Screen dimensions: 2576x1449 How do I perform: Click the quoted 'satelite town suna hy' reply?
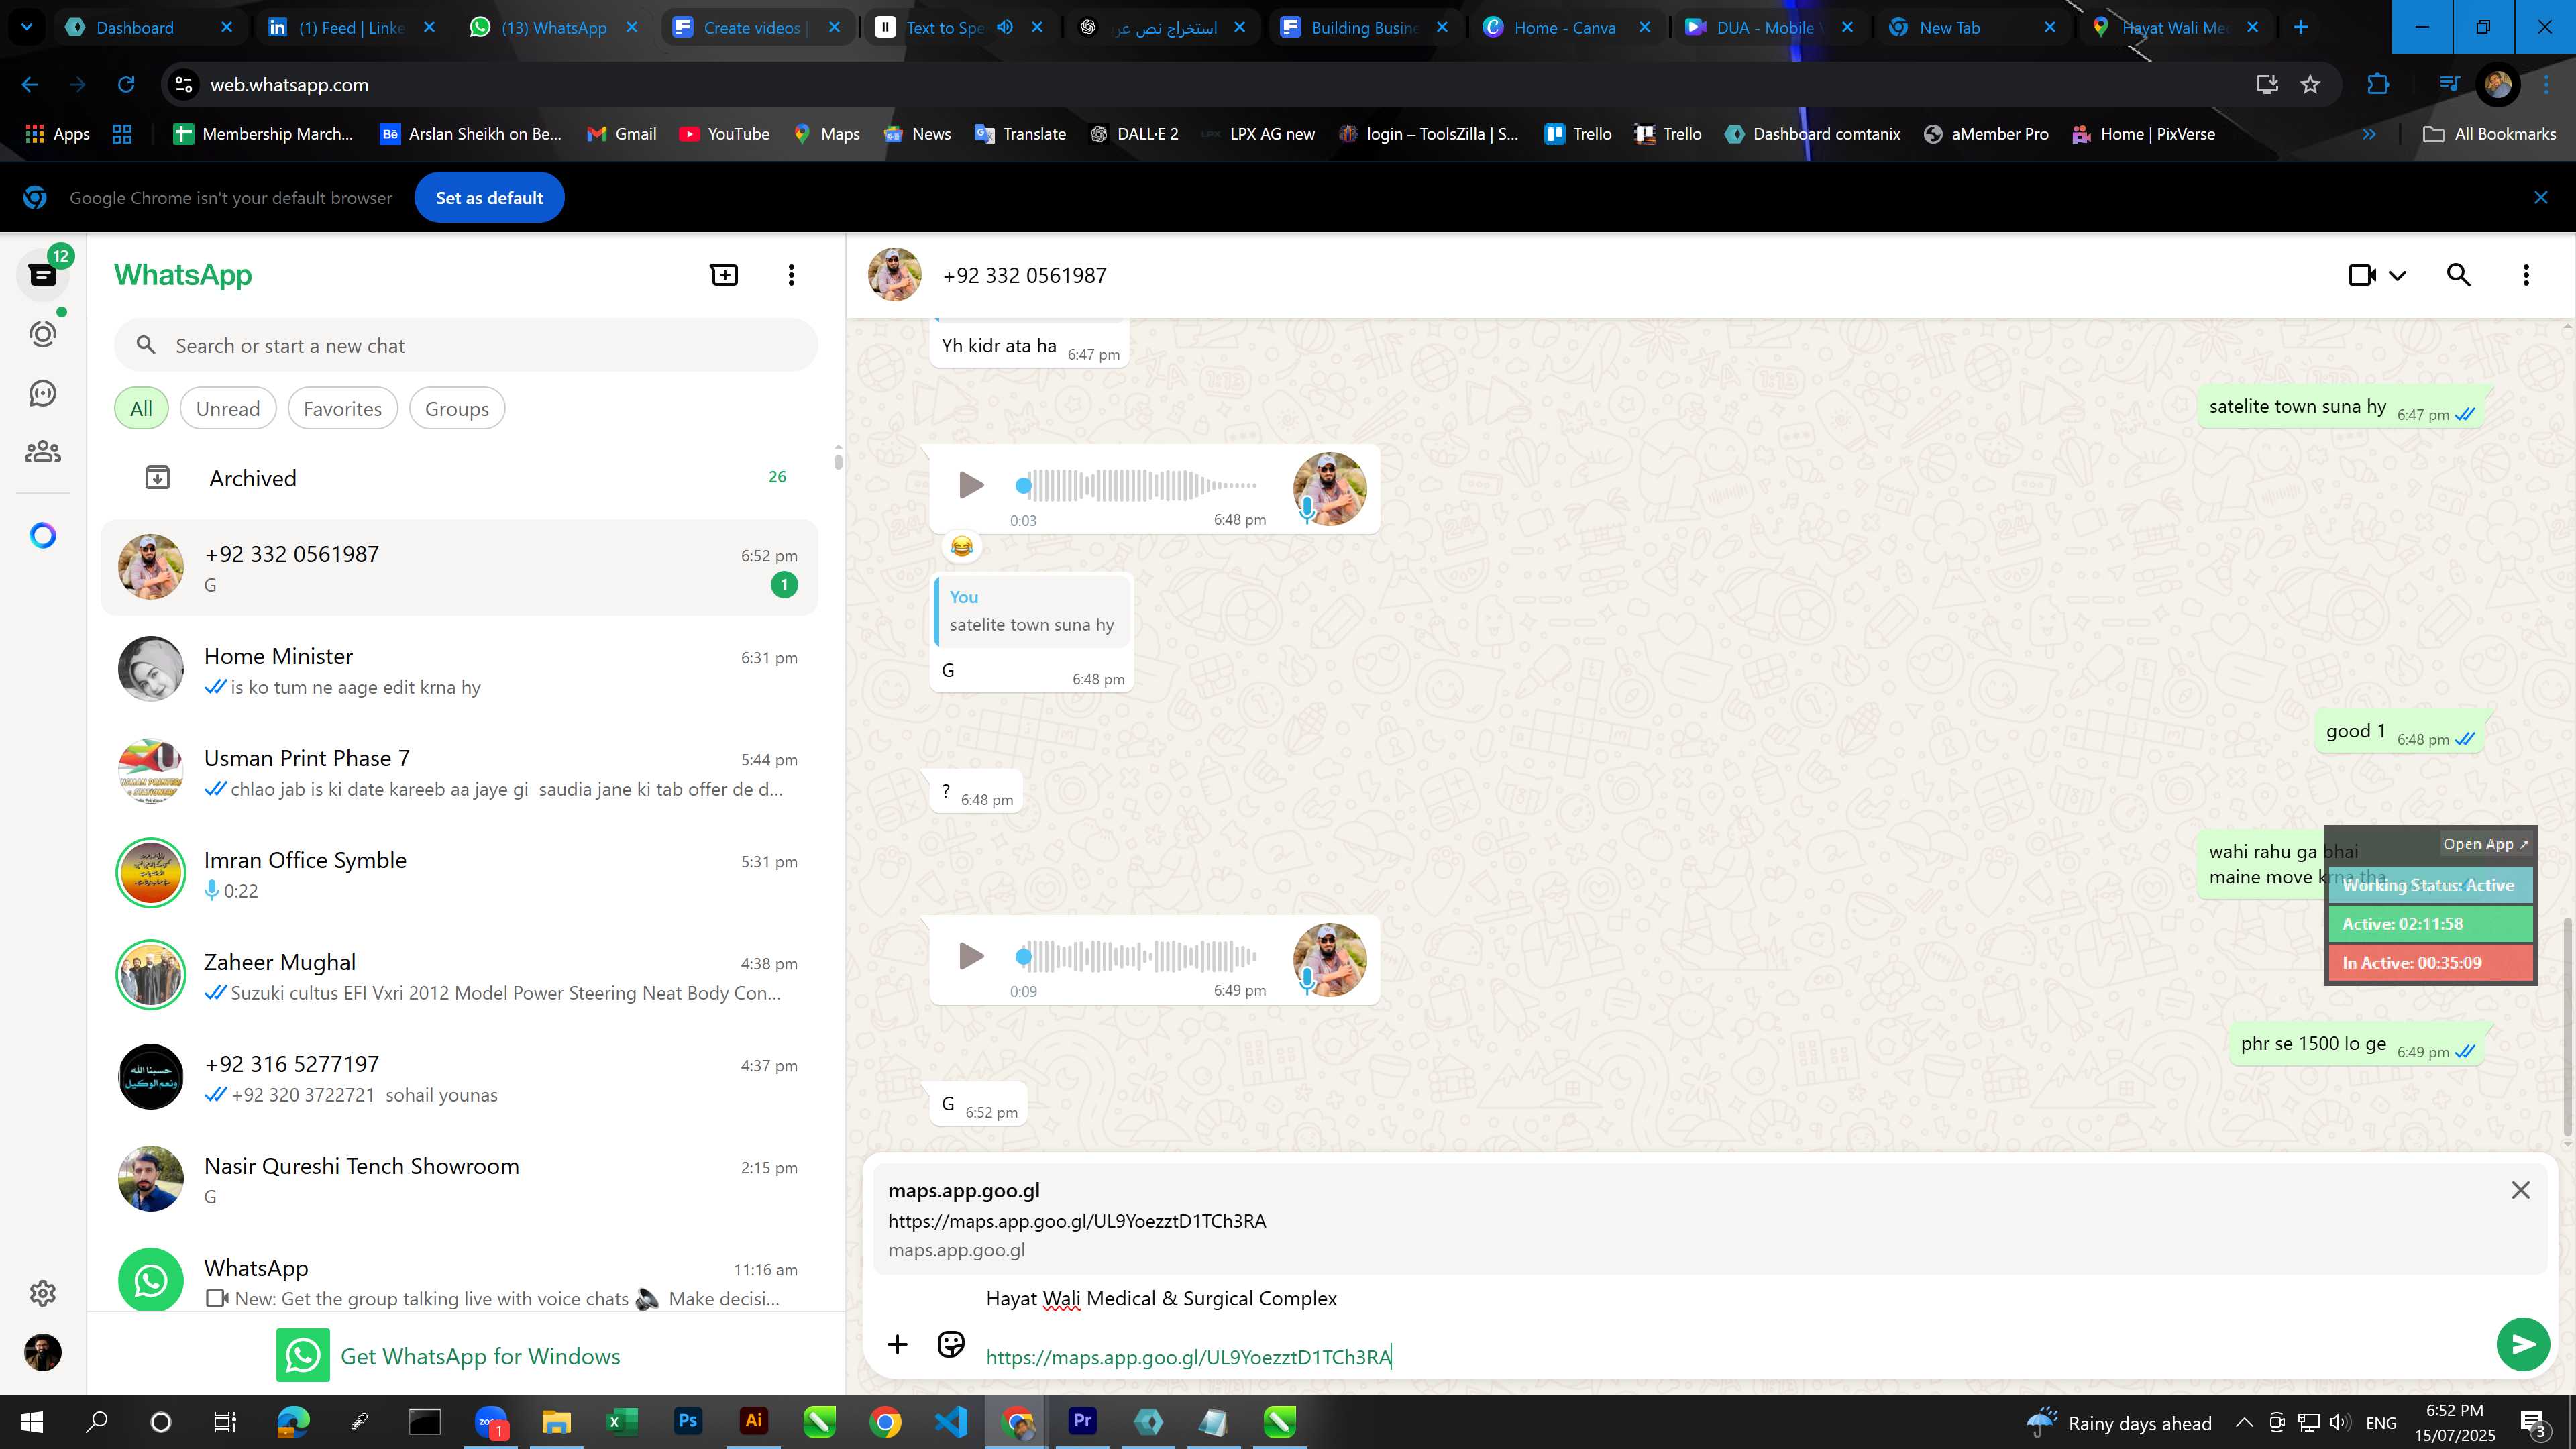[1031, 611]
